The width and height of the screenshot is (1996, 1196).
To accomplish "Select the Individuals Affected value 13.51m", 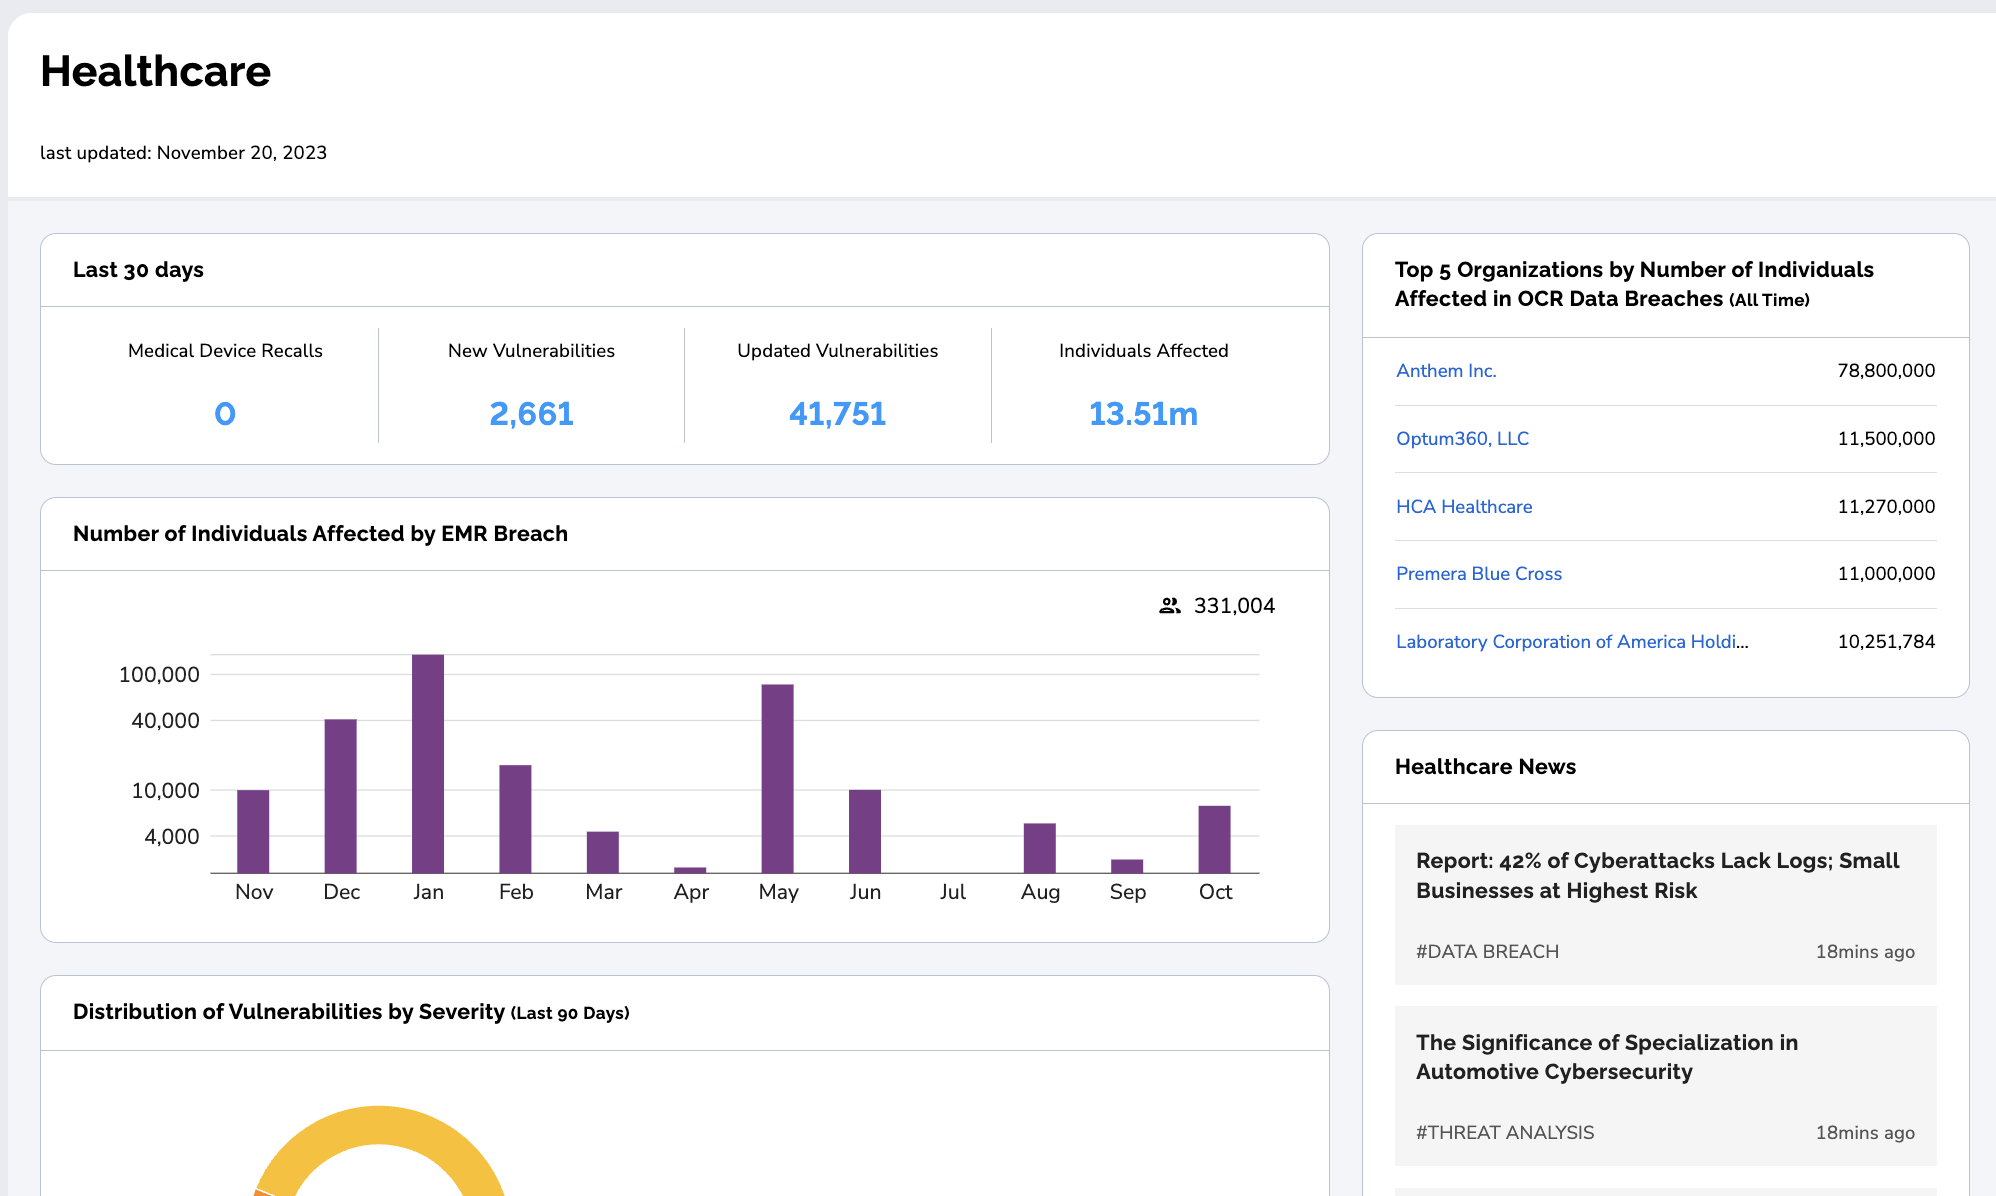I will click(x=1143, y=414).
